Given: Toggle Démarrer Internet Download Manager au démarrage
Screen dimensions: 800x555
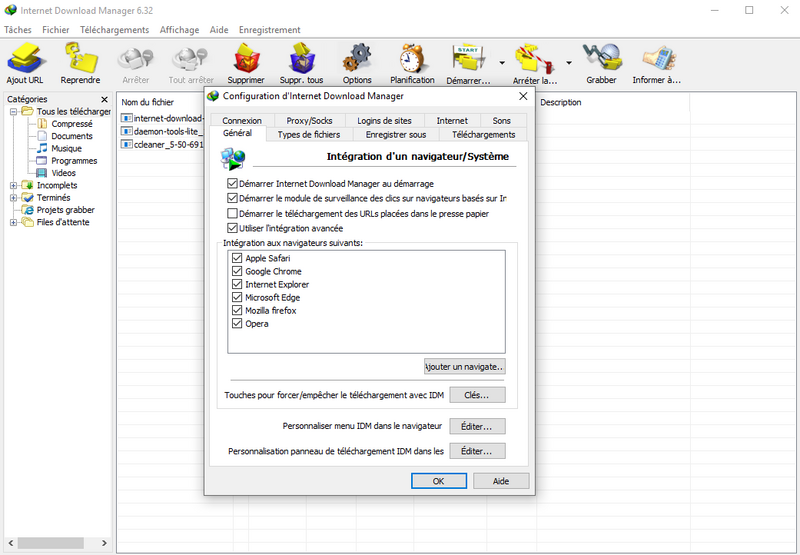Looking at the screenshot, I should pyautogui.click(x=232, y=183).
